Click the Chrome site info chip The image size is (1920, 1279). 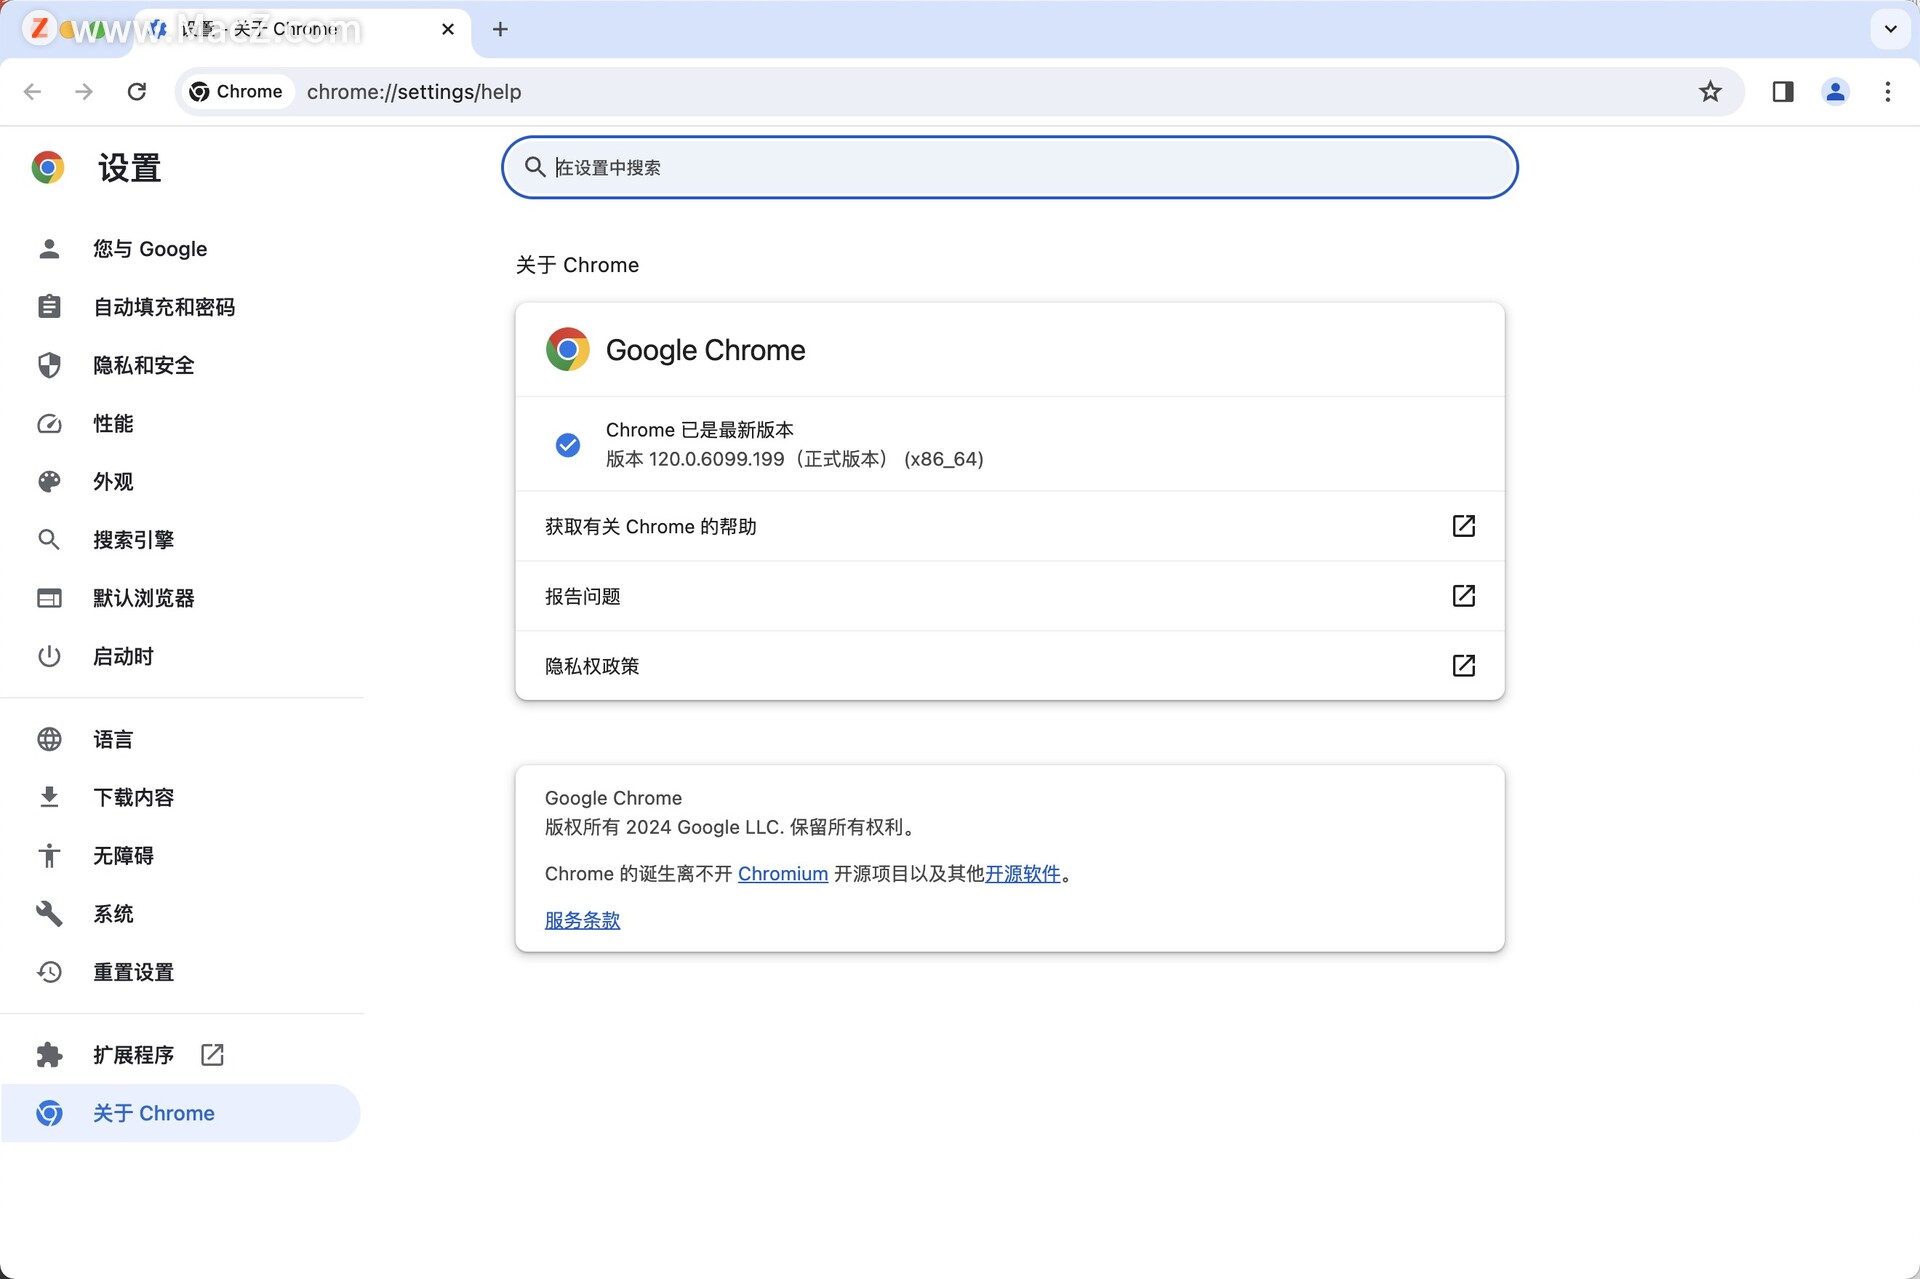pos(237,92)
